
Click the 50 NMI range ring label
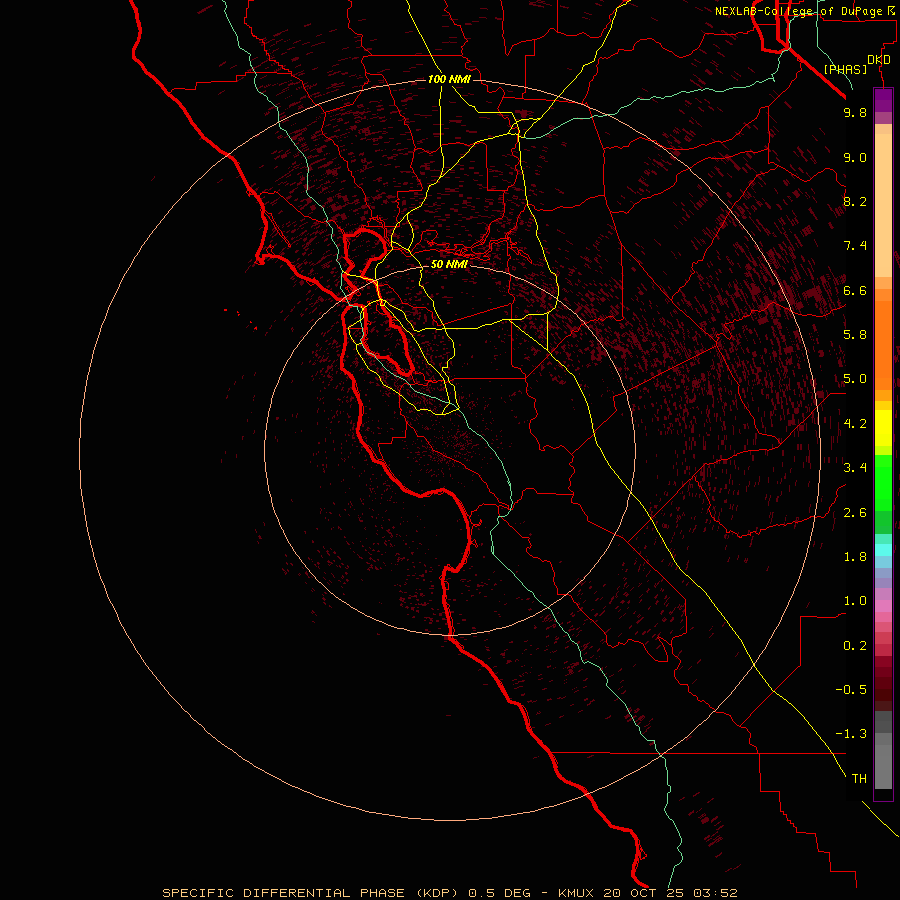pos(449,264)
